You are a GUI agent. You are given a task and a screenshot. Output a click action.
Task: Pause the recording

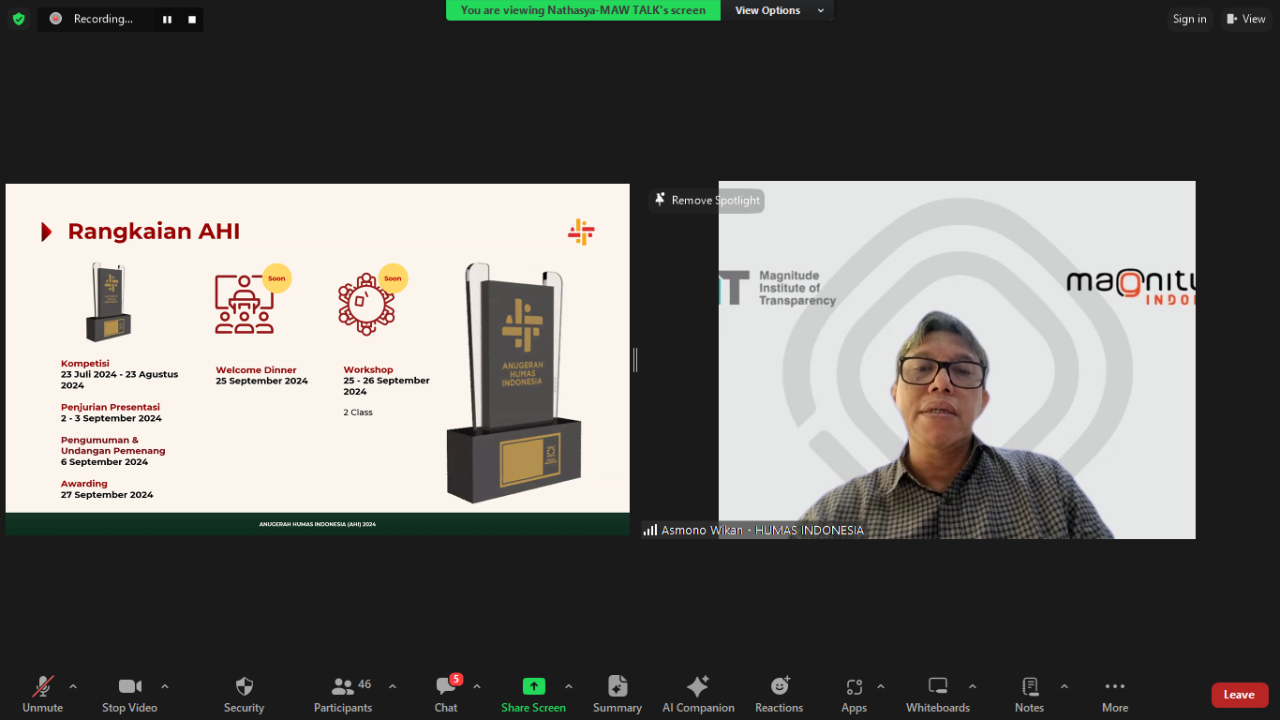point(167,19)
